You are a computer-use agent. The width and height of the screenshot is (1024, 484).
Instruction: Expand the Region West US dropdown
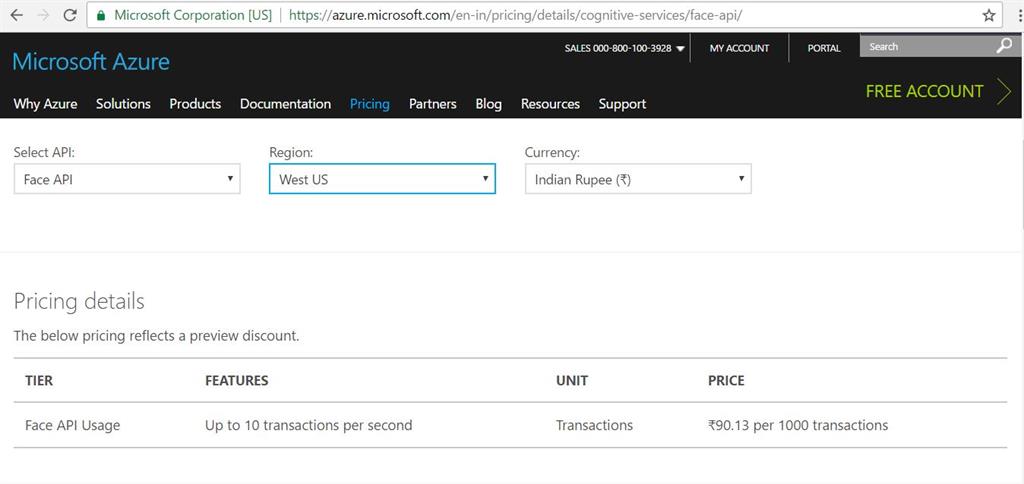pos(382,179)
